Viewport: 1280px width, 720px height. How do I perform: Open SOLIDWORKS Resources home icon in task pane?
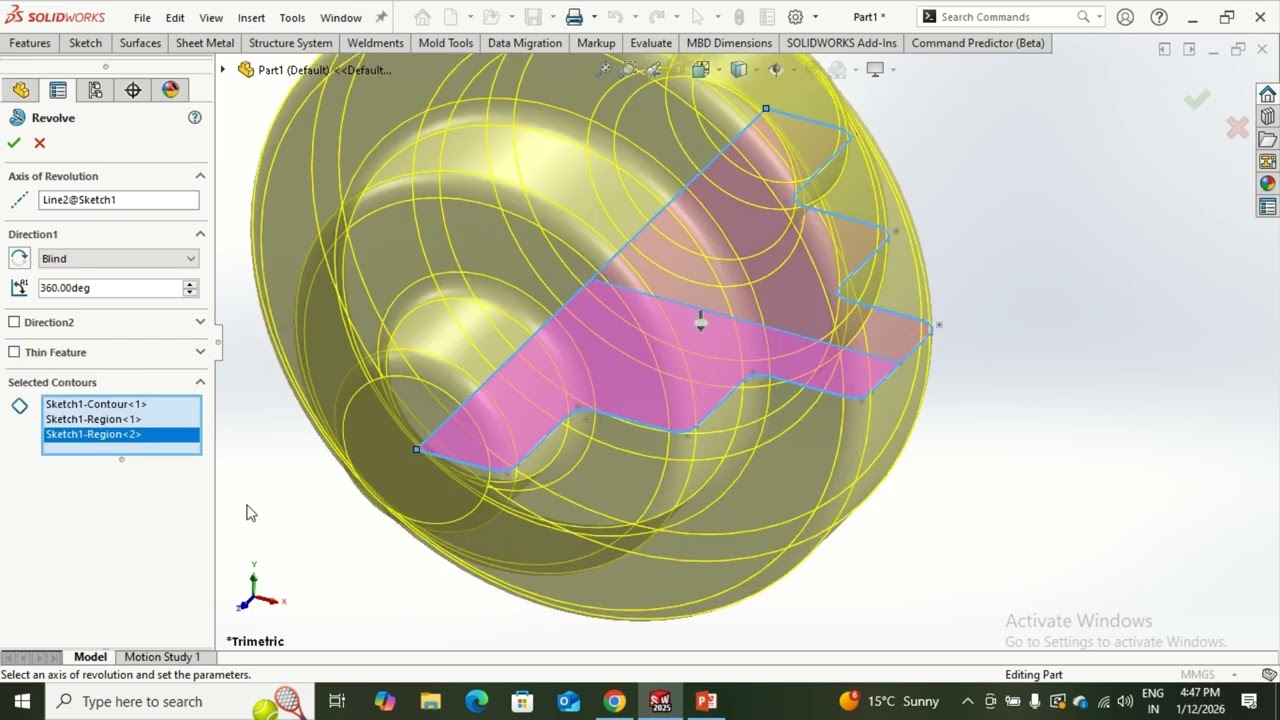point(1268,94)
